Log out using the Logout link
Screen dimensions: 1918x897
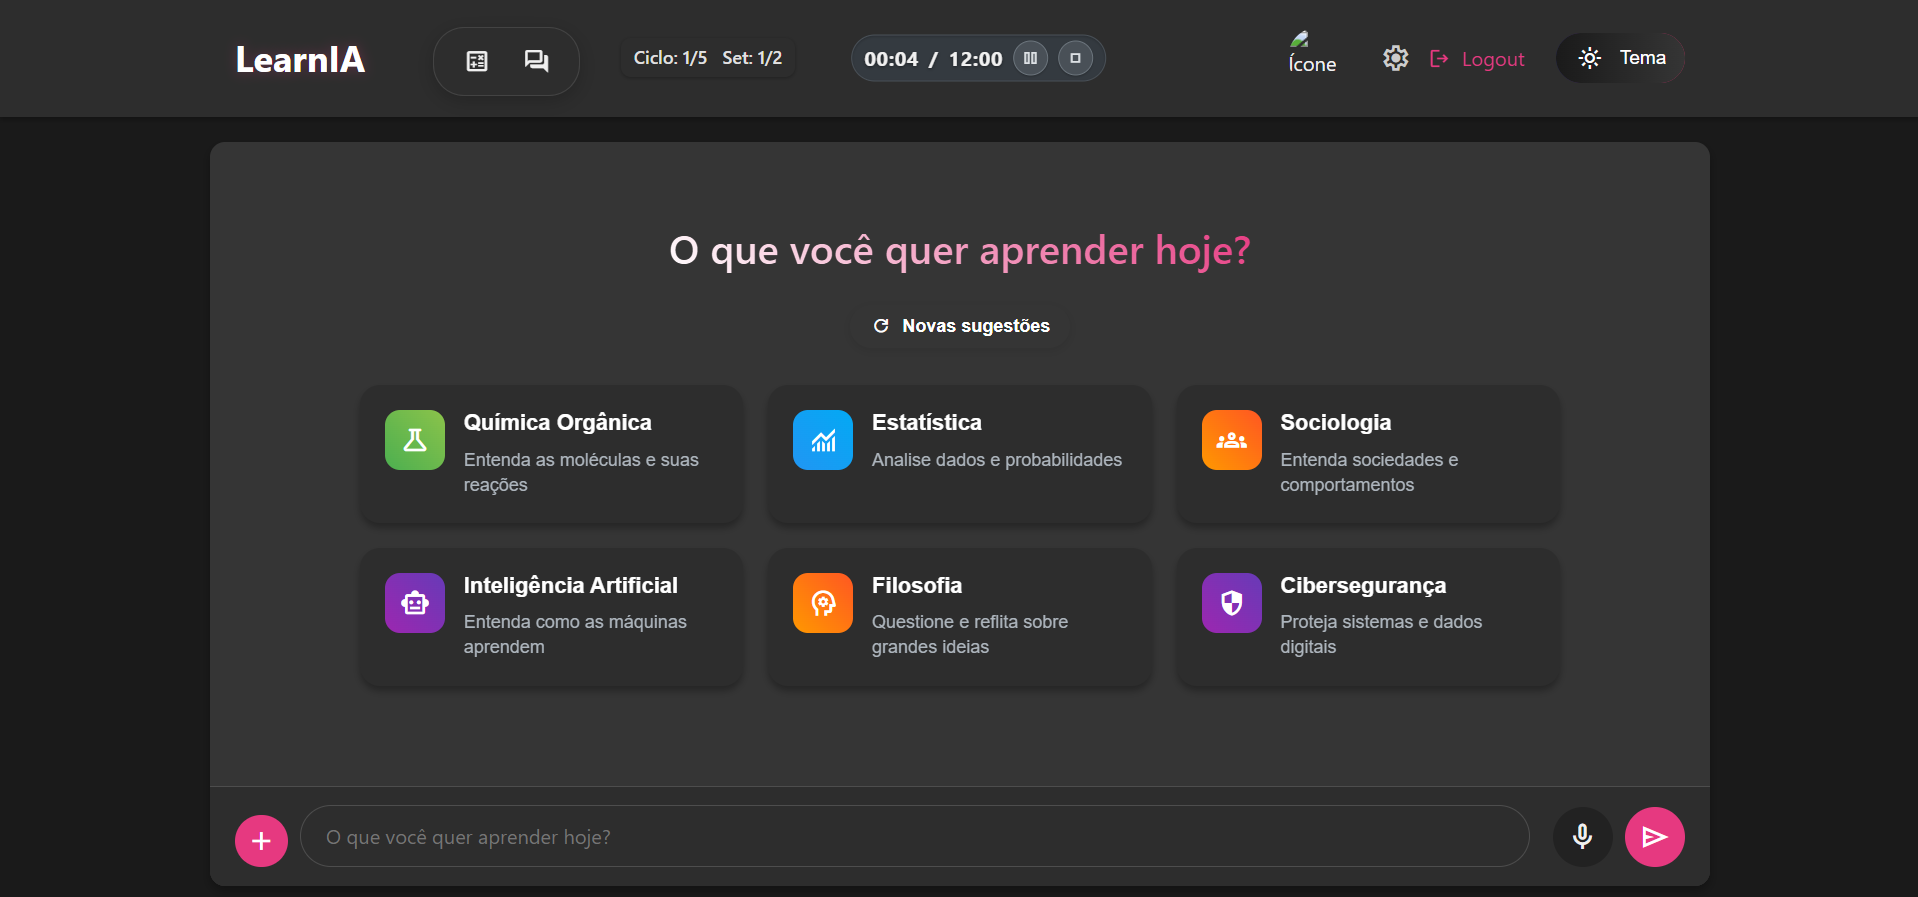(x=1478, y=59)
